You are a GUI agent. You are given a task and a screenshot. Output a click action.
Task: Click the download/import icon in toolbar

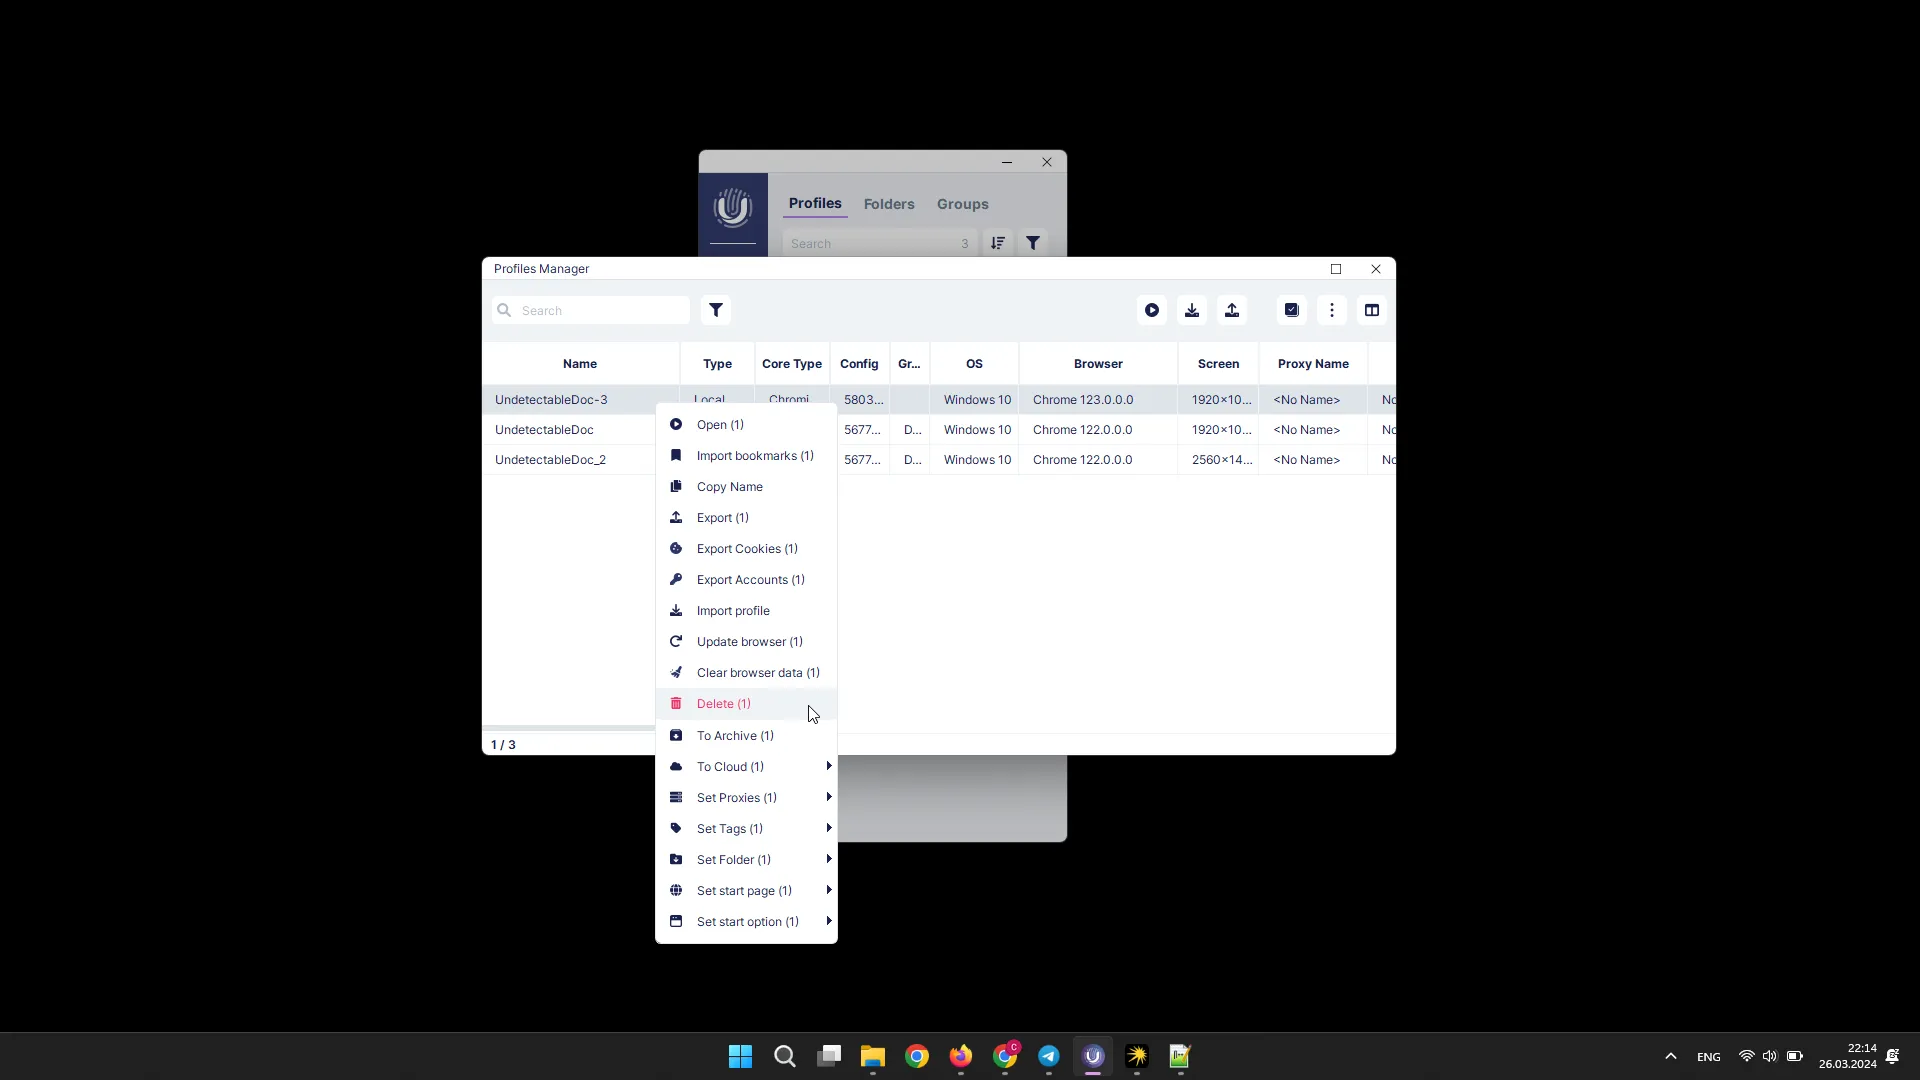1192,310
